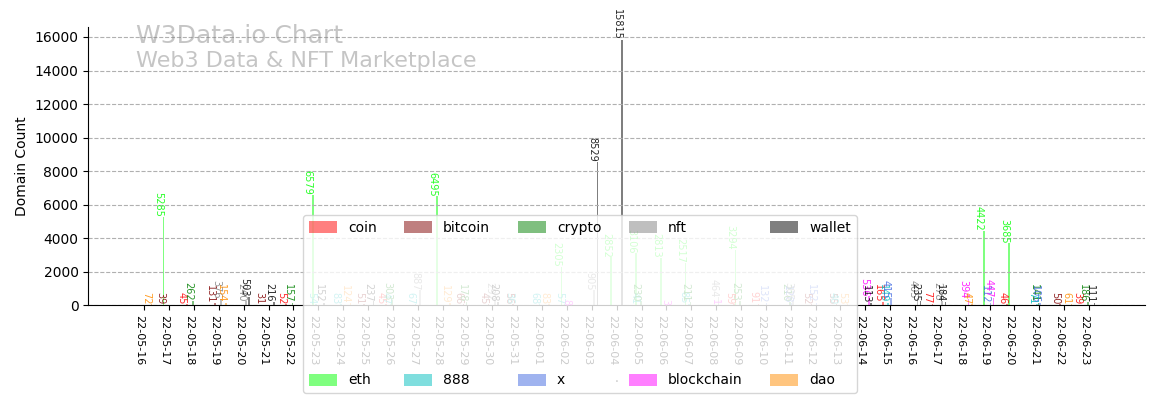
Task: Click the eth legend green swatch
Action: pyautogui.click(x=323, y=380)
